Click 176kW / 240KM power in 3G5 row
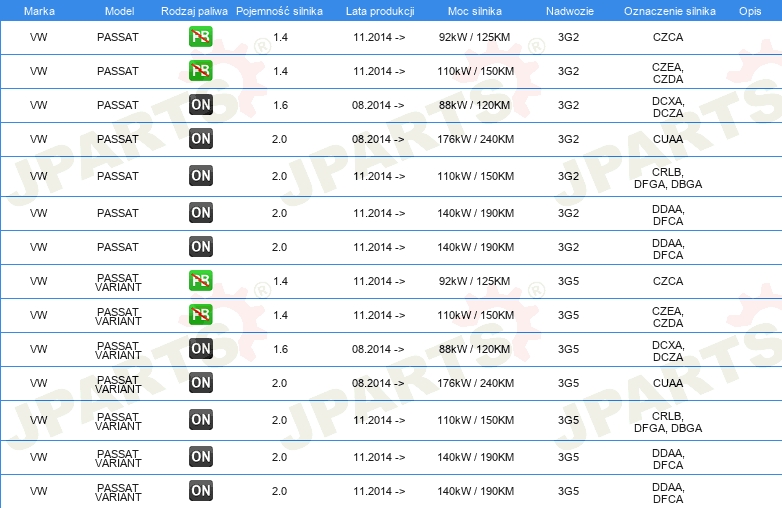 click(x=475, y=383)
